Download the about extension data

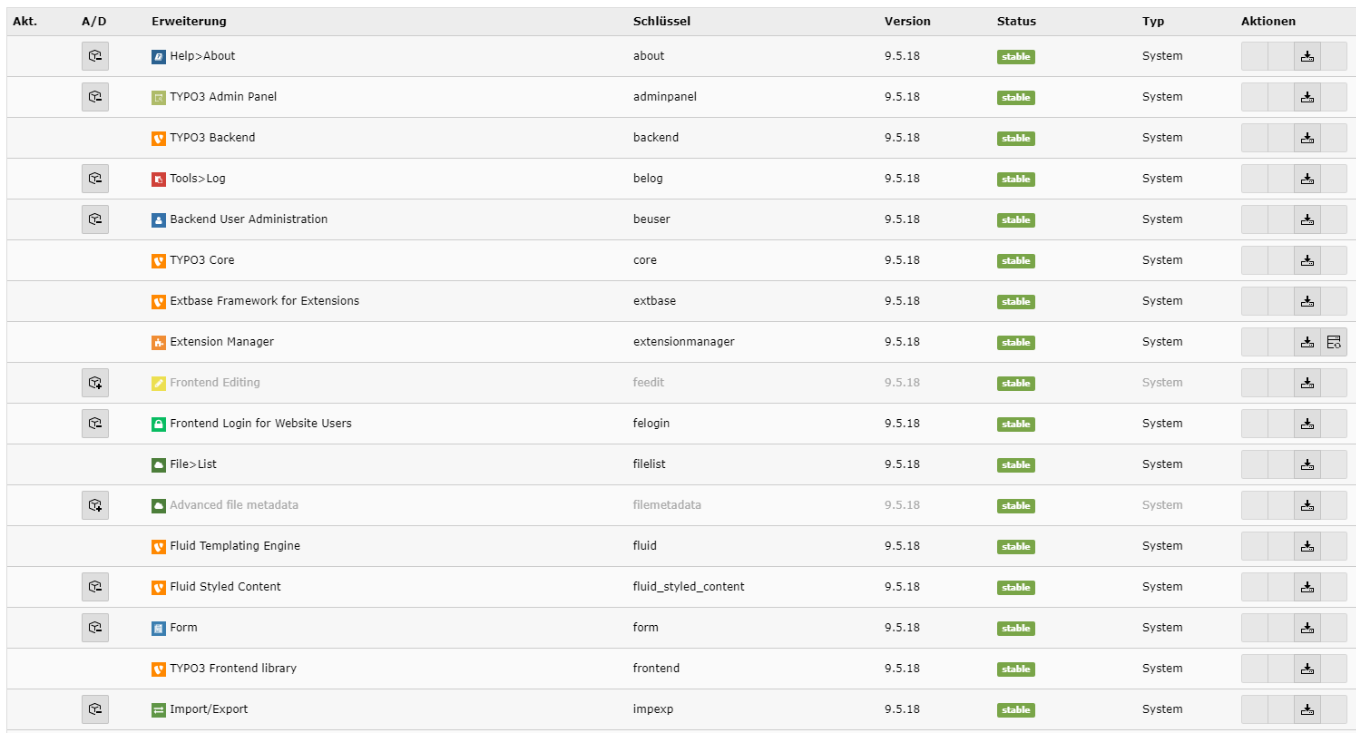coord(1307,57)
